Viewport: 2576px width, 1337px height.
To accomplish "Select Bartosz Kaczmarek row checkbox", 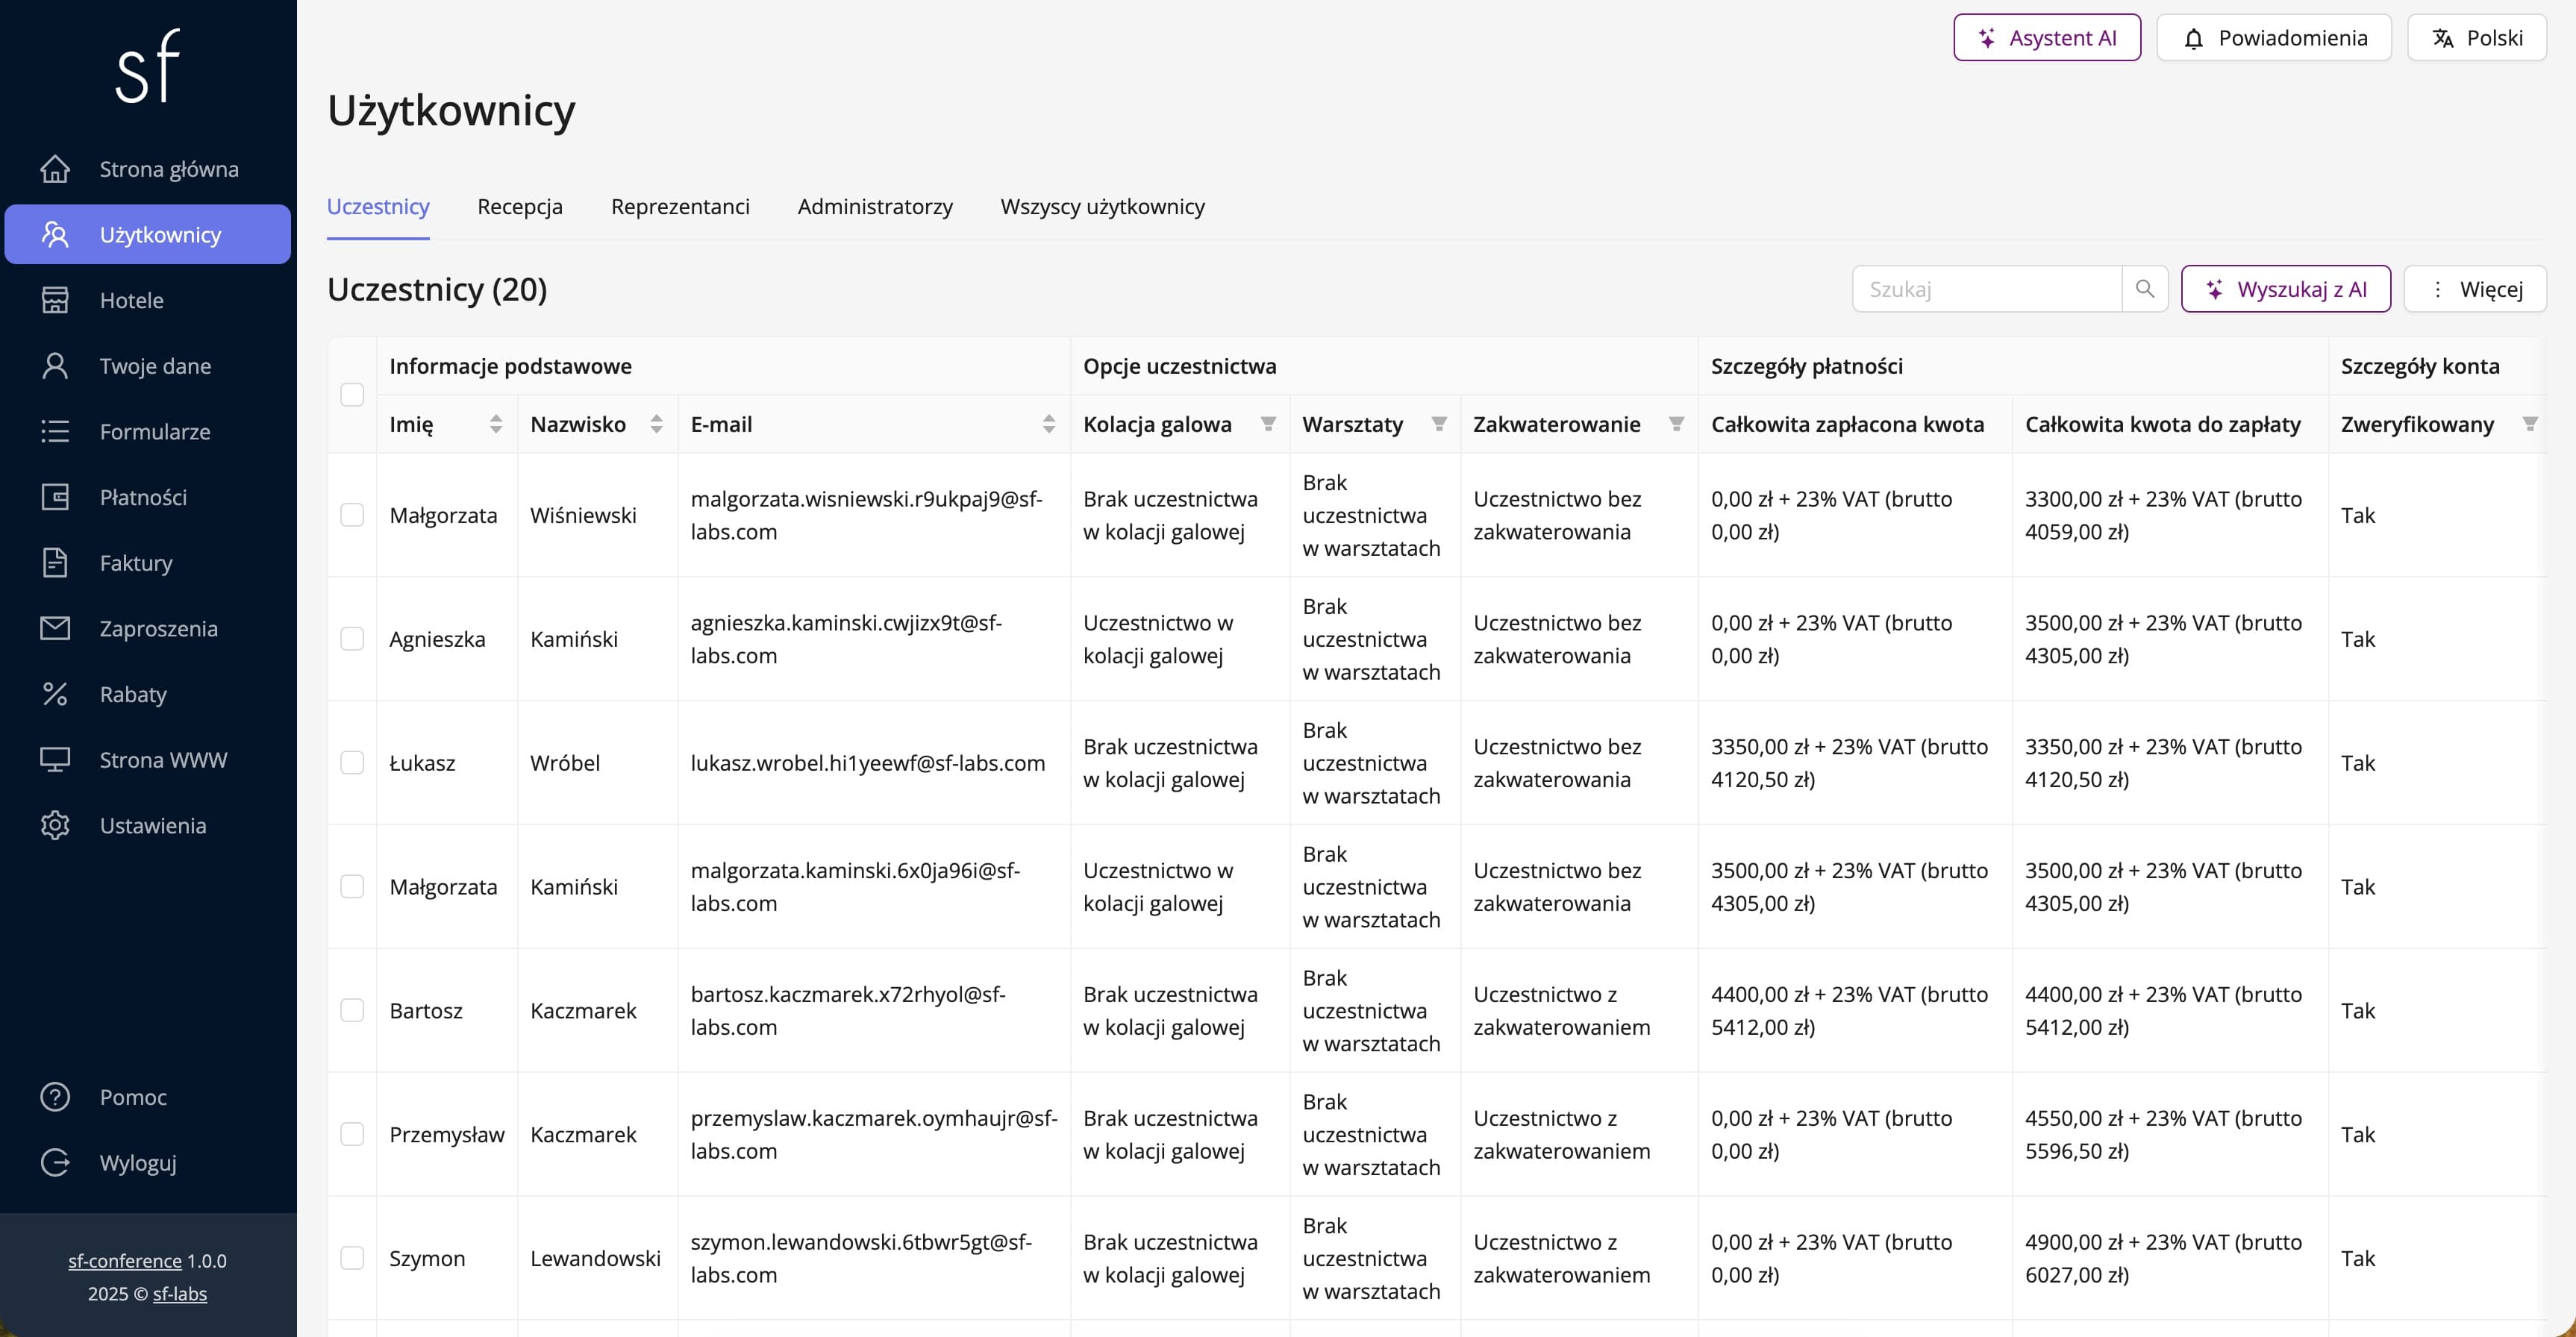I will (x=352, y=1010).
